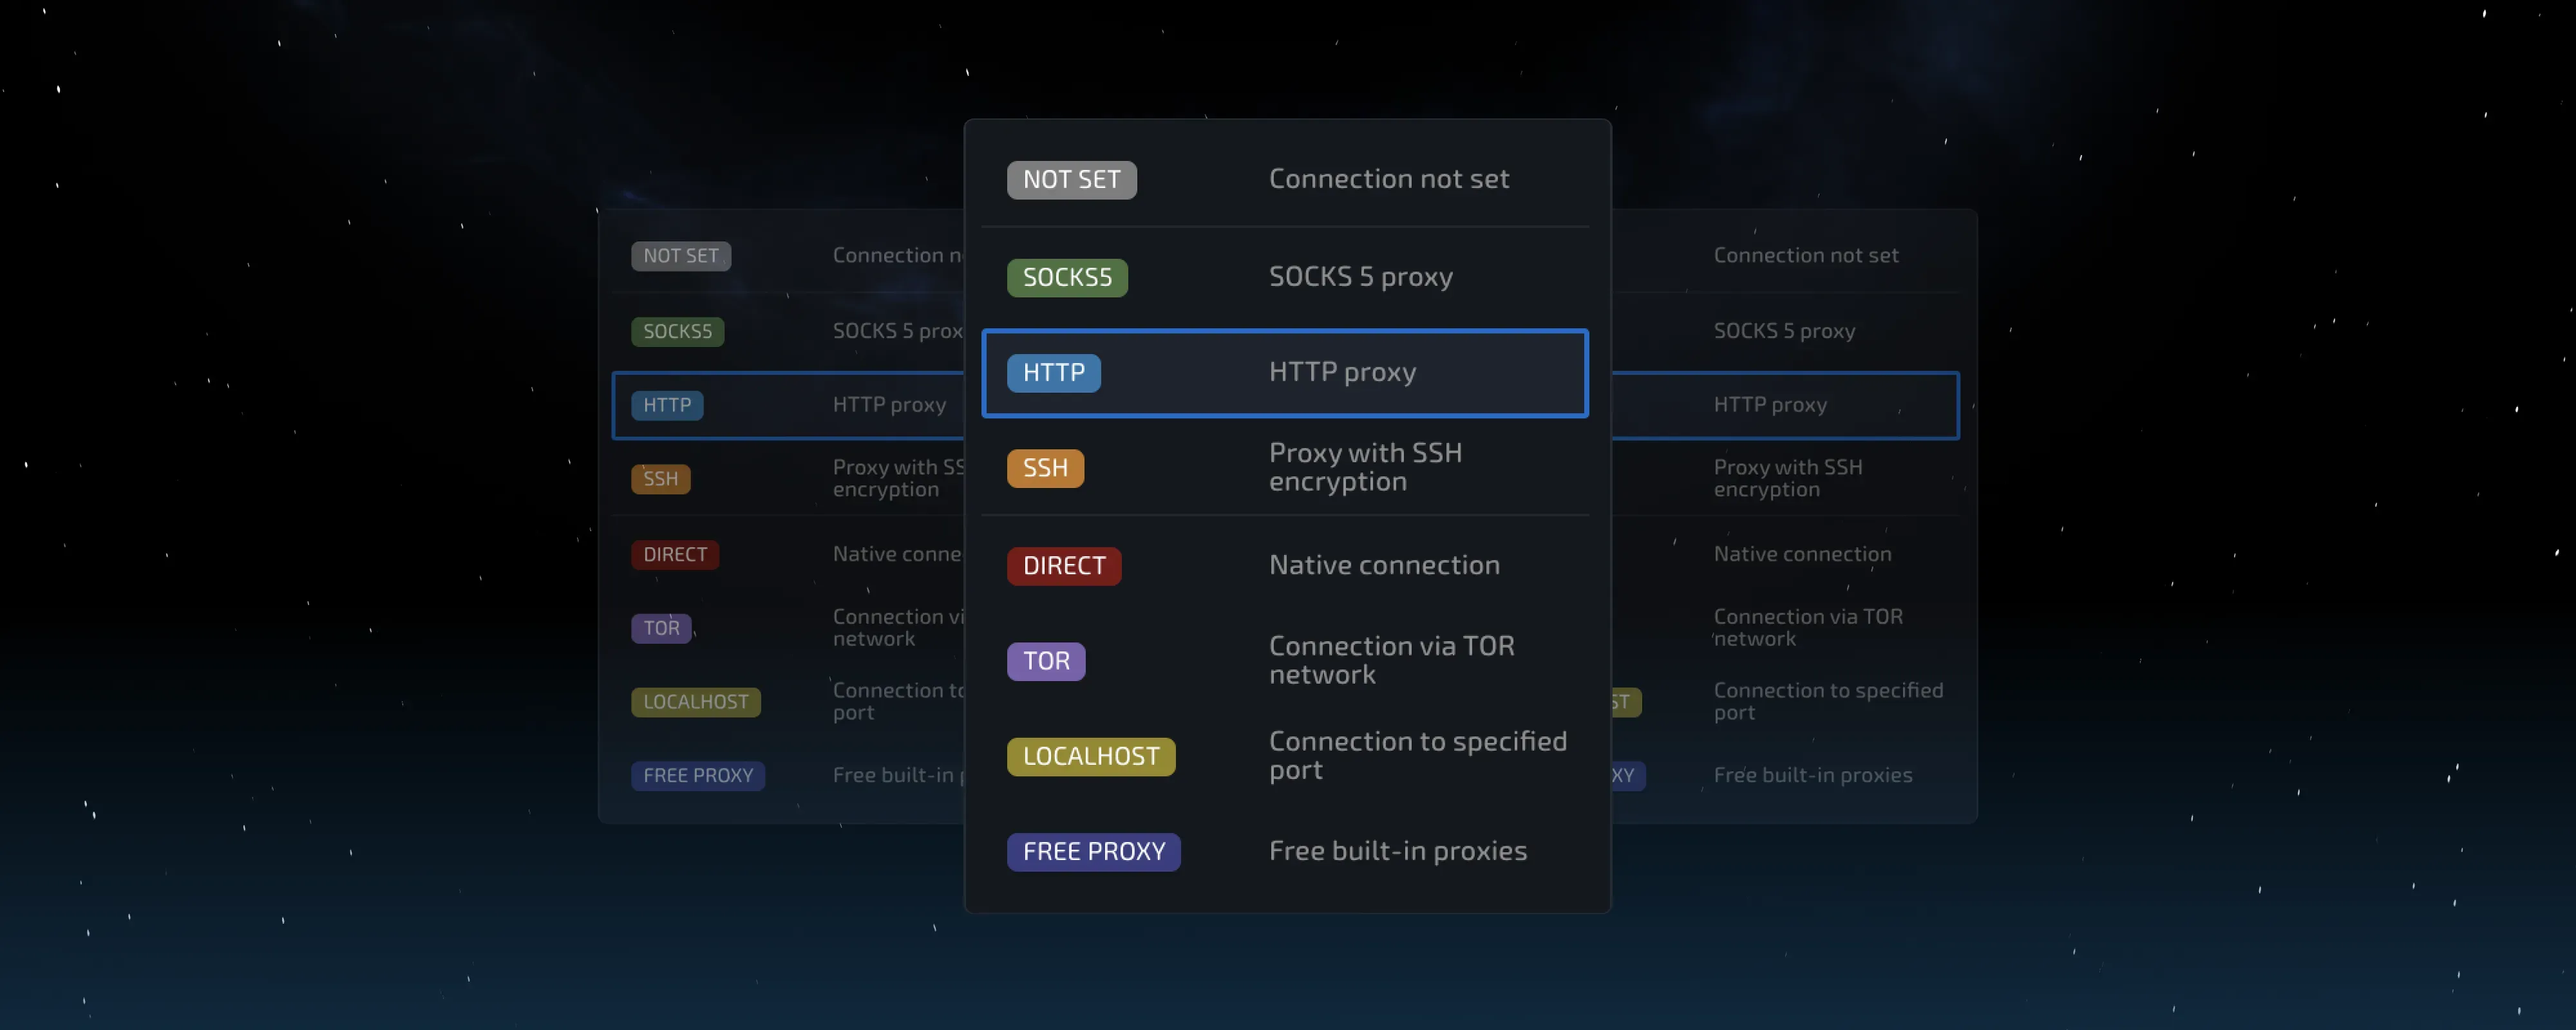Viewport: 2576px width, 1030px height.
Task: Click dimmed FREE PROXY badge in left panel
Action: coord(697,776)
